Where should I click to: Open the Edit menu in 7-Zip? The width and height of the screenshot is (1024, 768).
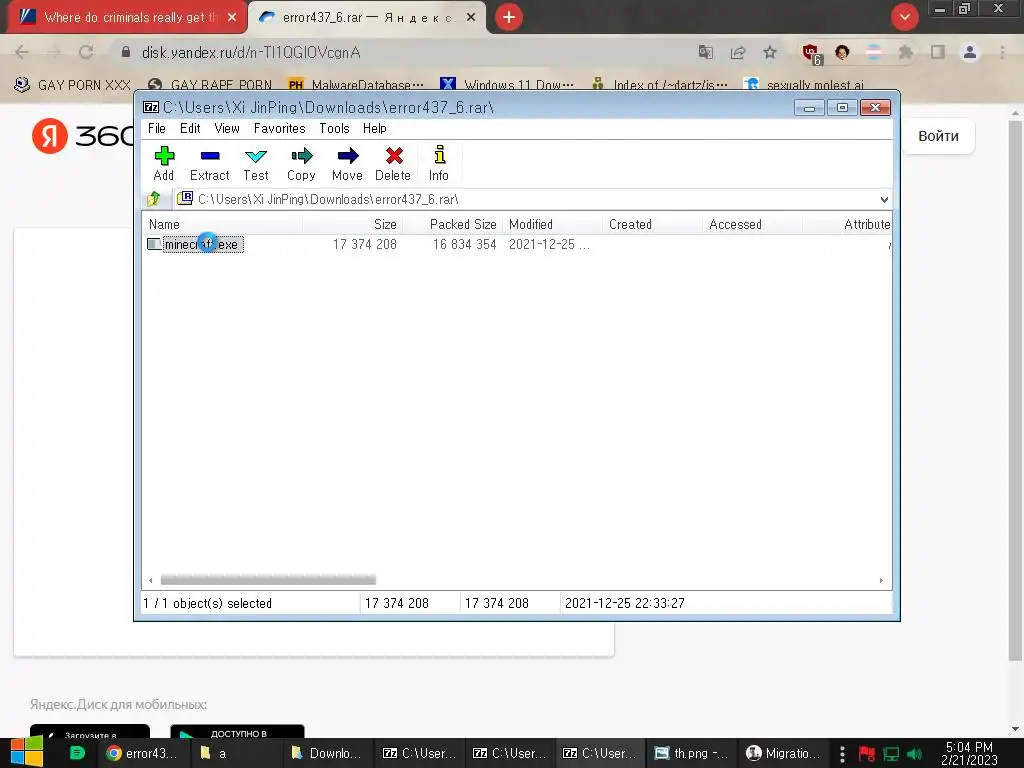click(x=190, y=129)
